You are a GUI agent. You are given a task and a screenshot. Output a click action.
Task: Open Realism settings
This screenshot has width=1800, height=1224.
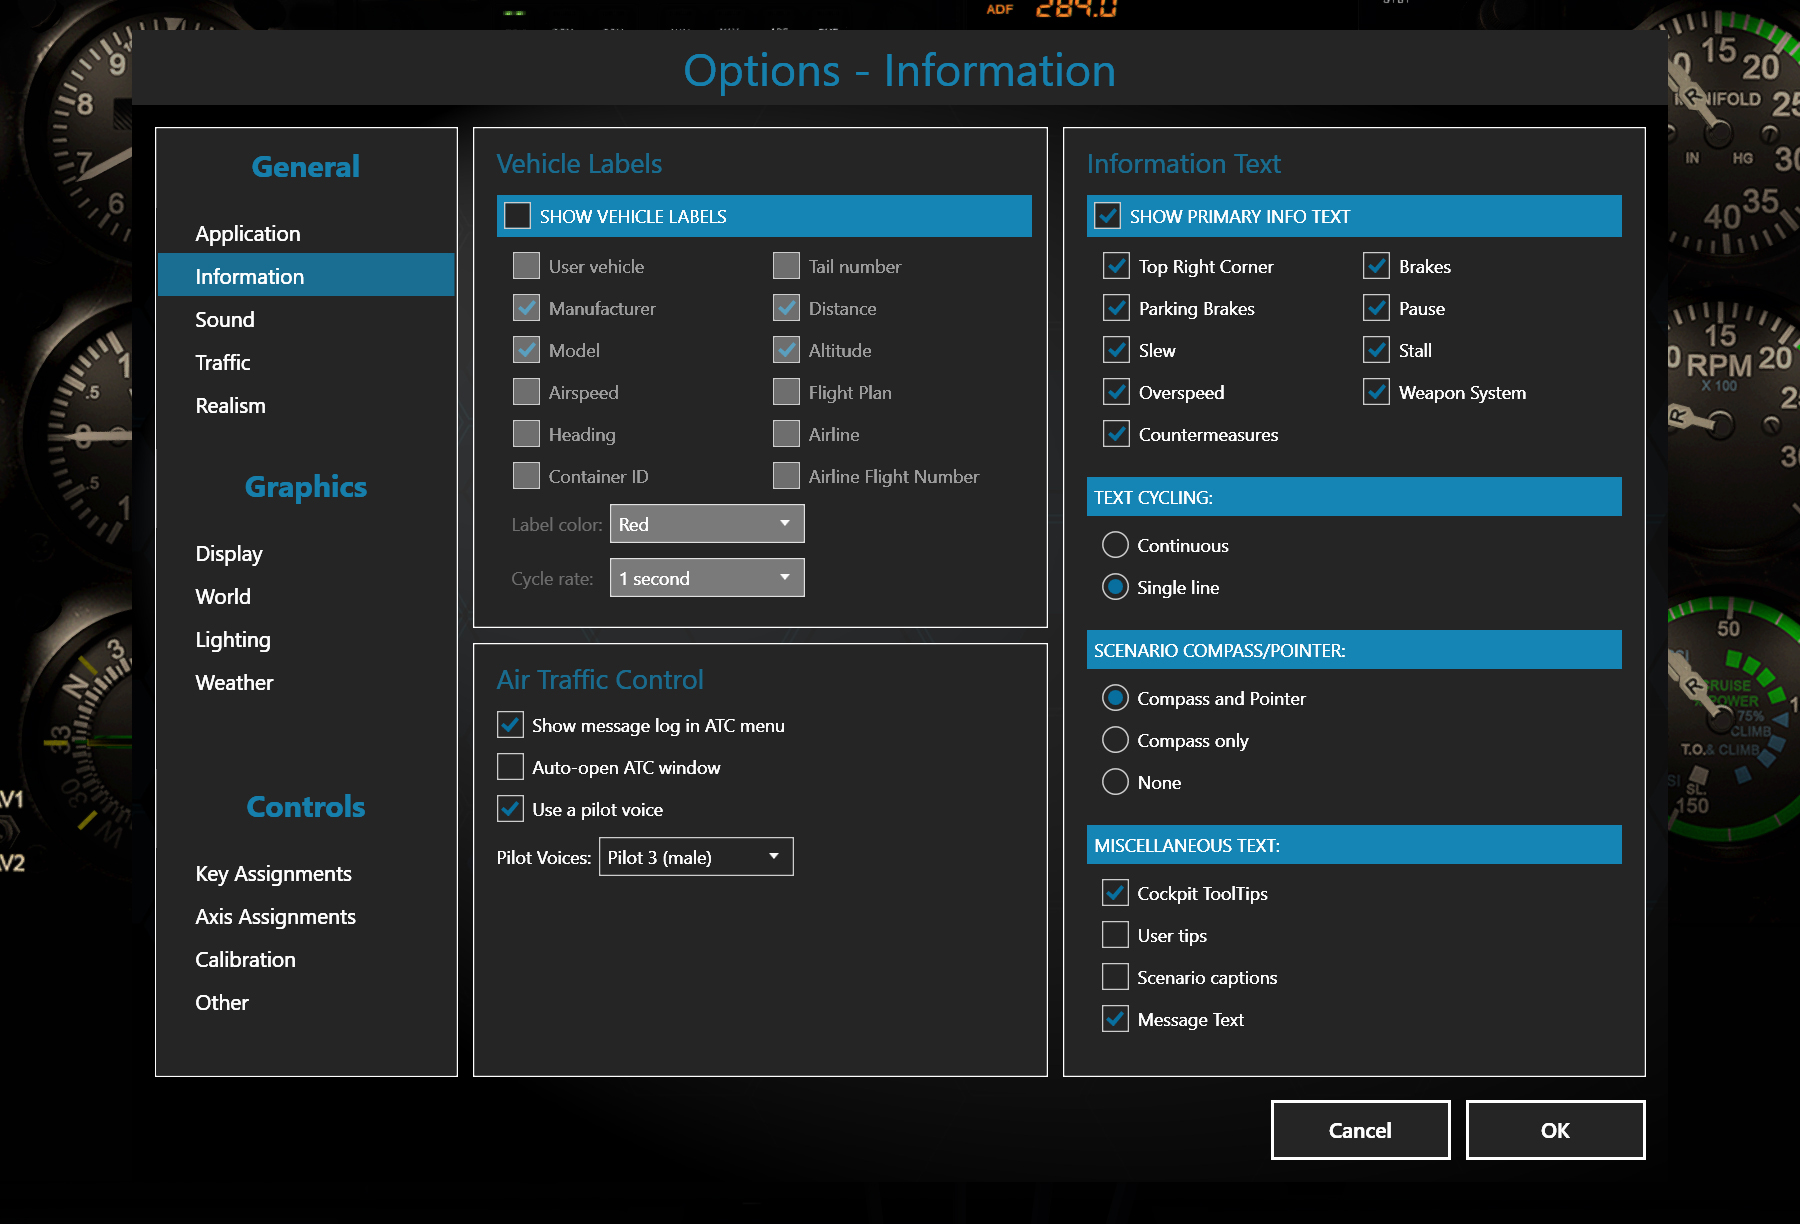pyautogui.click(x=230, y=406)
